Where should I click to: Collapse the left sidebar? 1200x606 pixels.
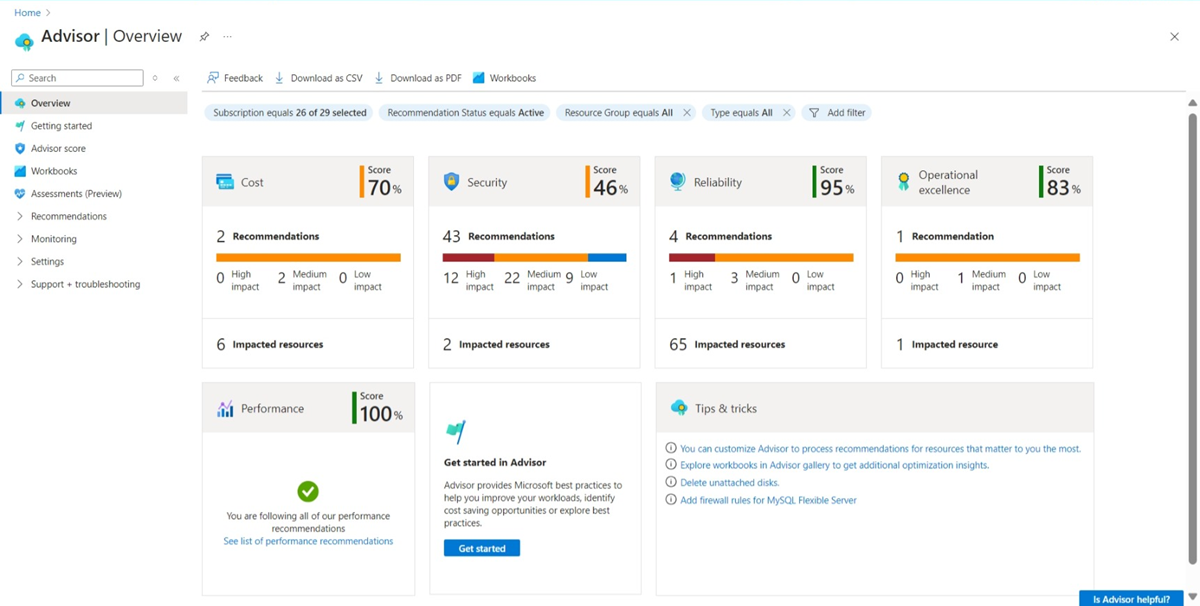point(176,77)
